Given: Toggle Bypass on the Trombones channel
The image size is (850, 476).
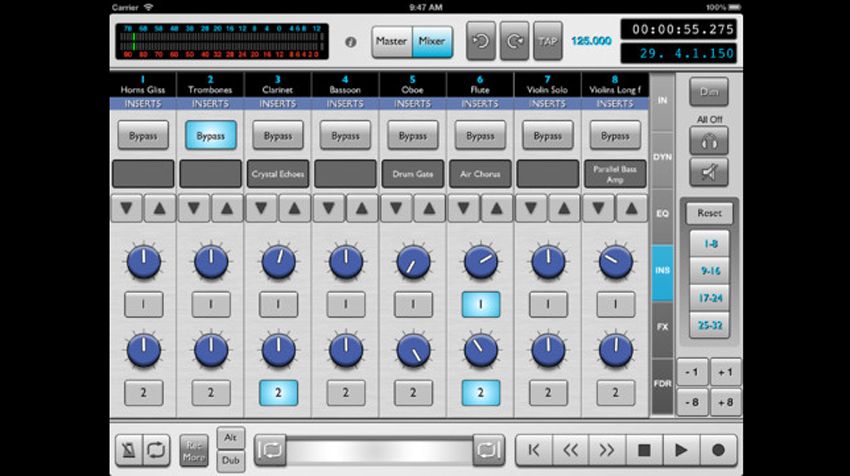Looking at the screenshot, I should (x=210, y=136).
